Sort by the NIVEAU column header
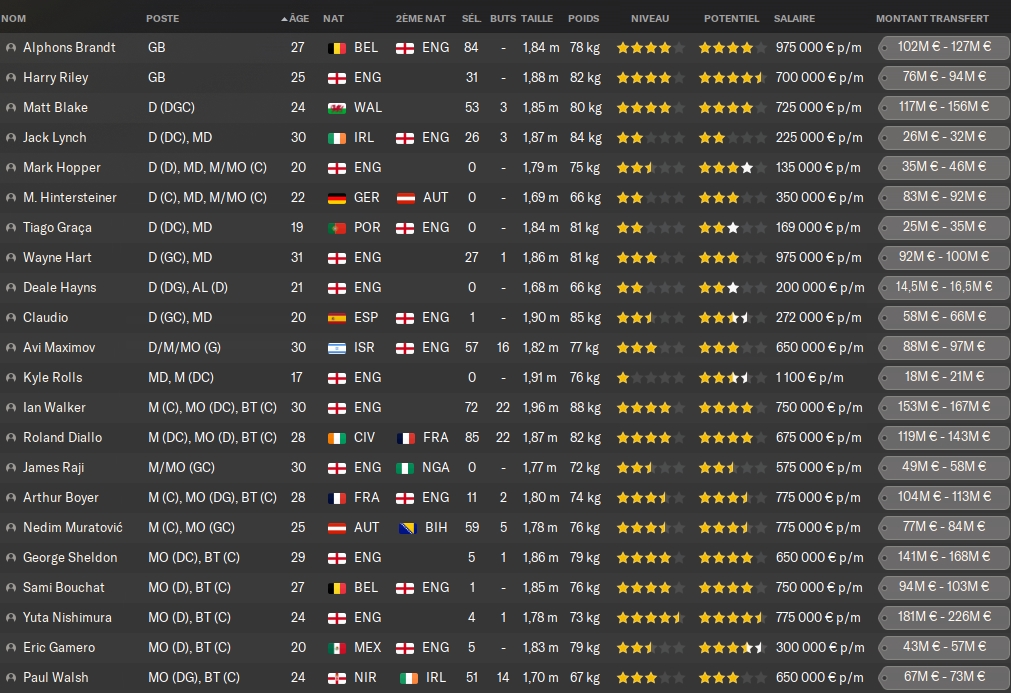The width and height of the screenshot is (1011, 693). 650,19
